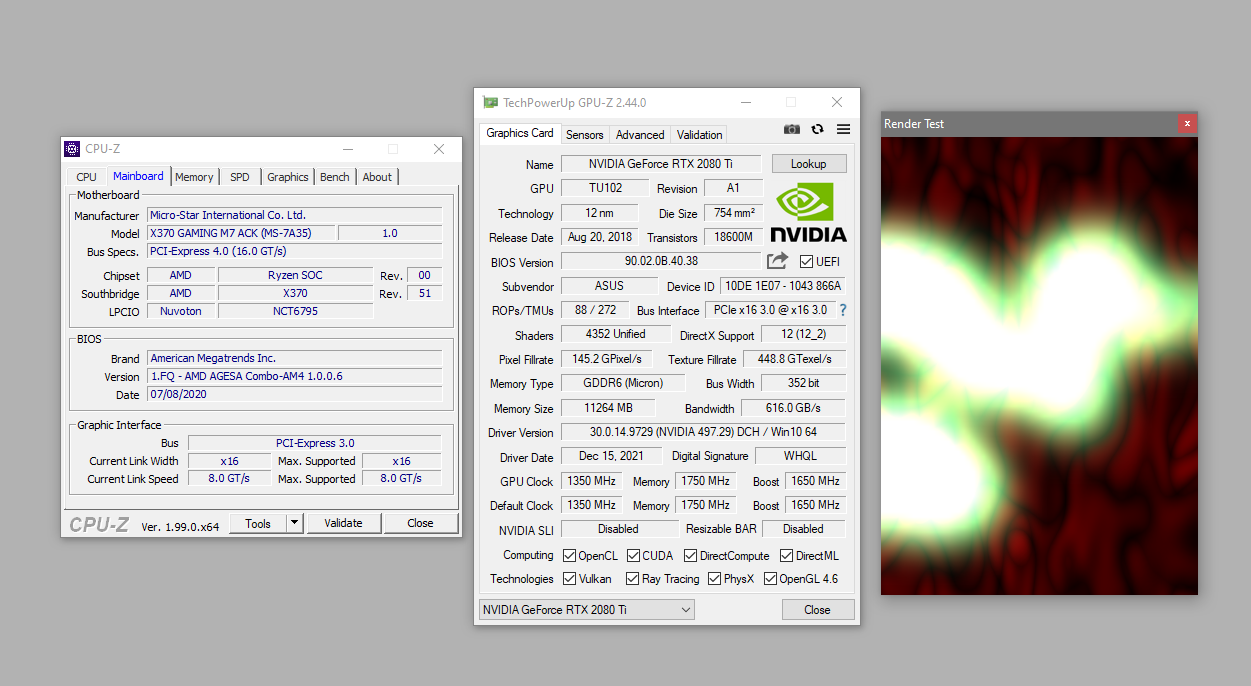Click the Close button in GPU-Z
Image resolution: width=1251 pixels, height=686 pixels.
click(x=817, y=610)
